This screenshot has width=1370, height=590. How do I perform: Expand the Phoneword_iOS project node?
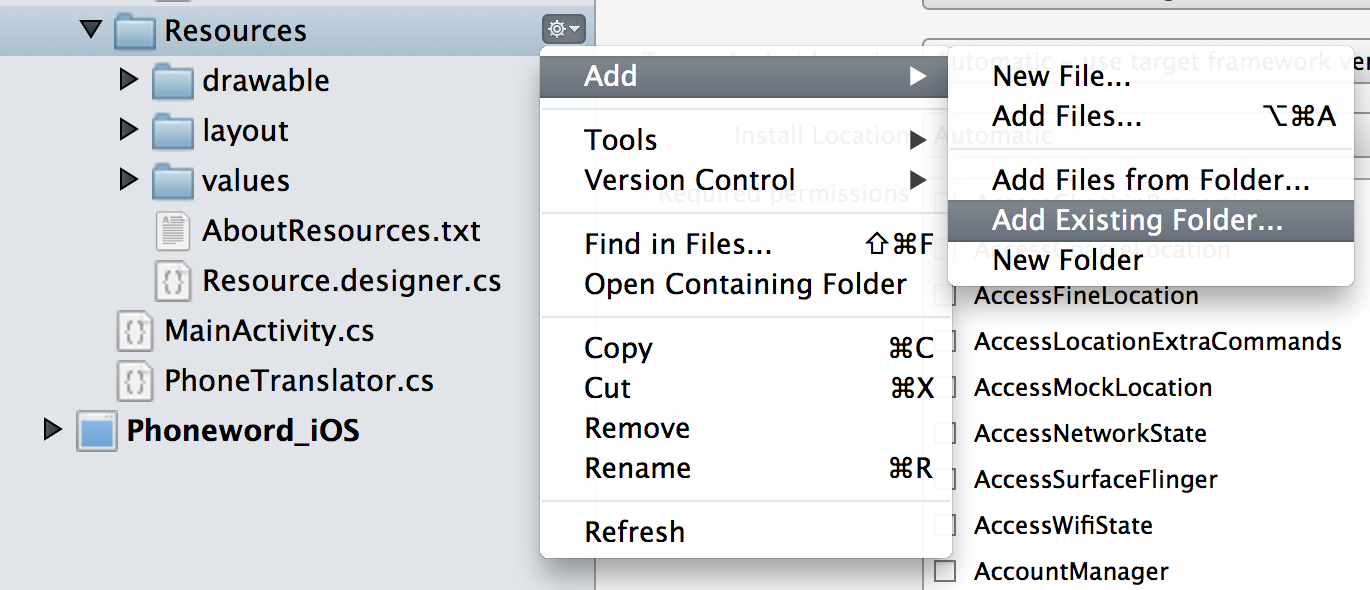pos(53,430)
